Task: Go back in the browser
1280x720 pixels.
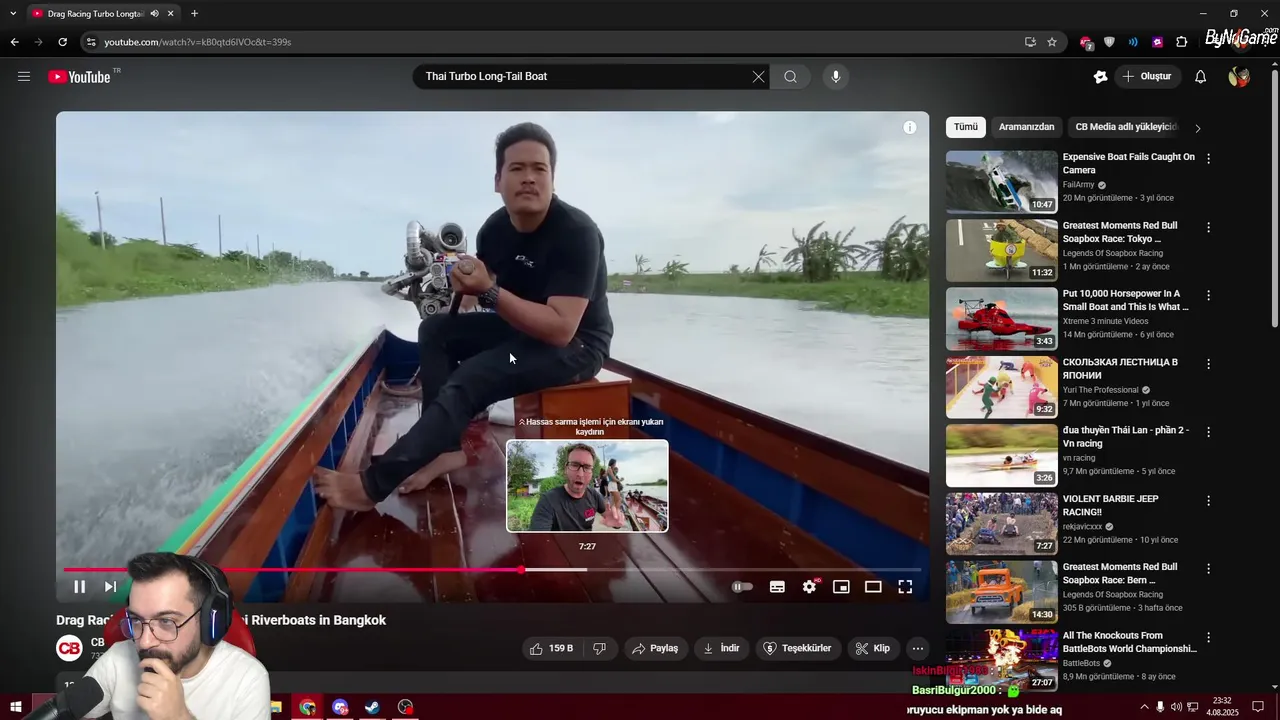Action: tap(14, 42)
